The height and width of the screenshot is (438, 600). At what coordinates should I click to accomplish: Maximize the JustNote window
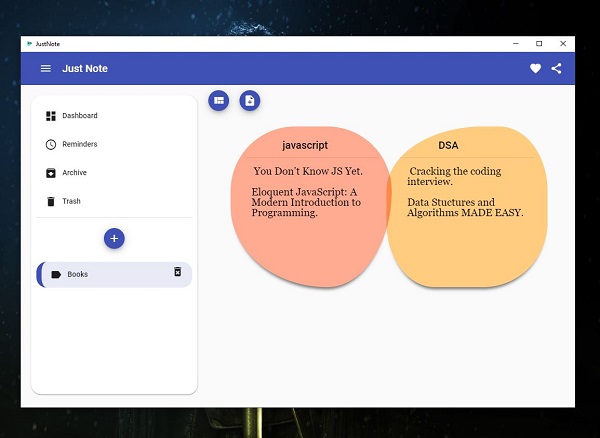pos(539,44)
